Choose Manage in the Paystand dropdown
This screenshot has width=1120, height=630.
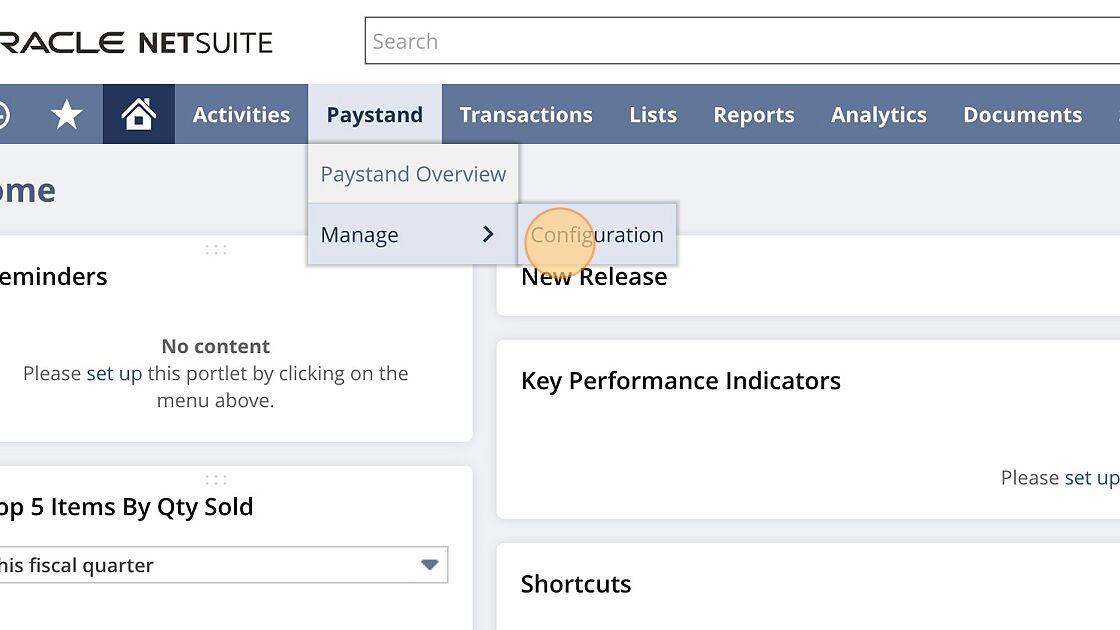click(413, 234)
